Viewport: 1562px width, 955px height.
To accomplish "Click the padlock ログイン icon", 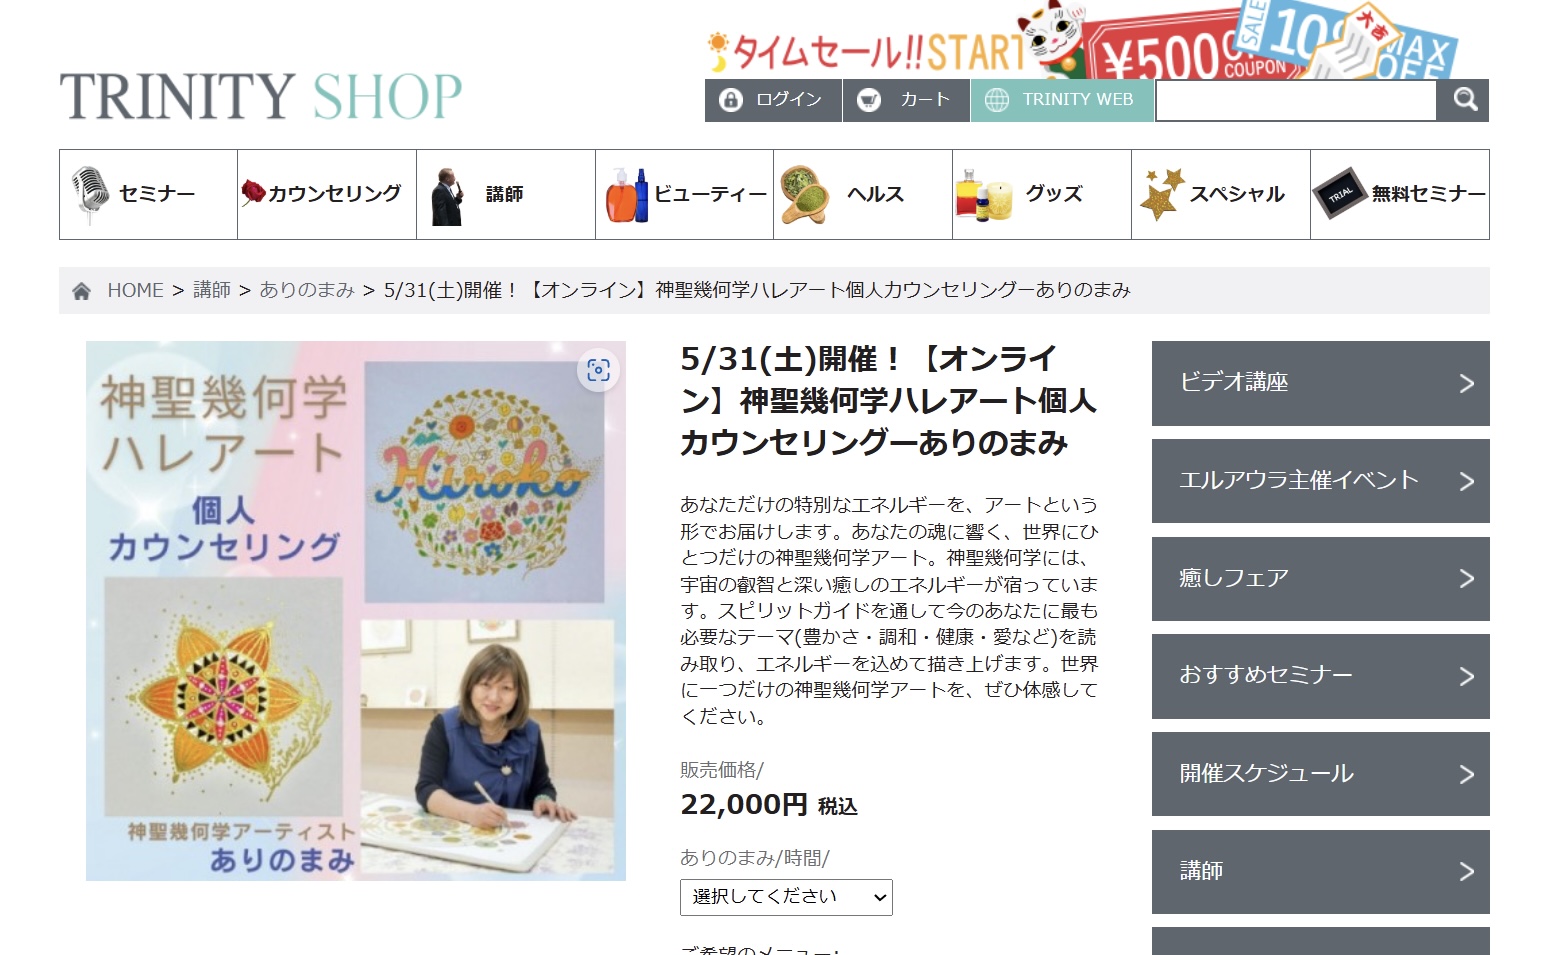I will 731,100.
